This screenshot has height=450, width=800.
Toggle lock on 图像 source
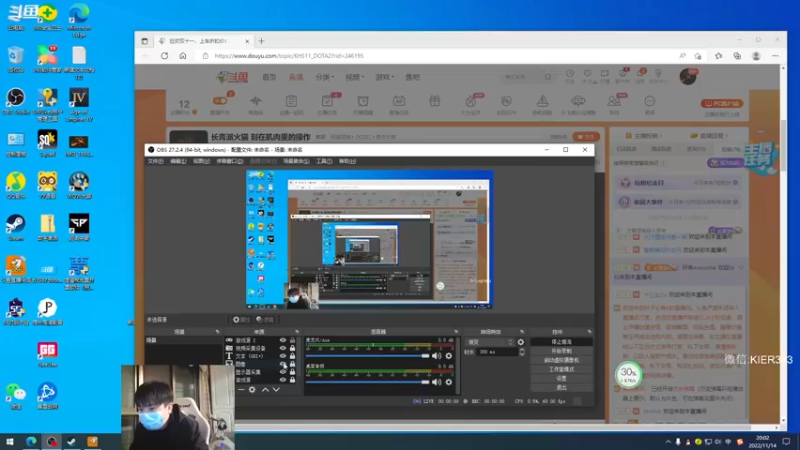(292, 364)
